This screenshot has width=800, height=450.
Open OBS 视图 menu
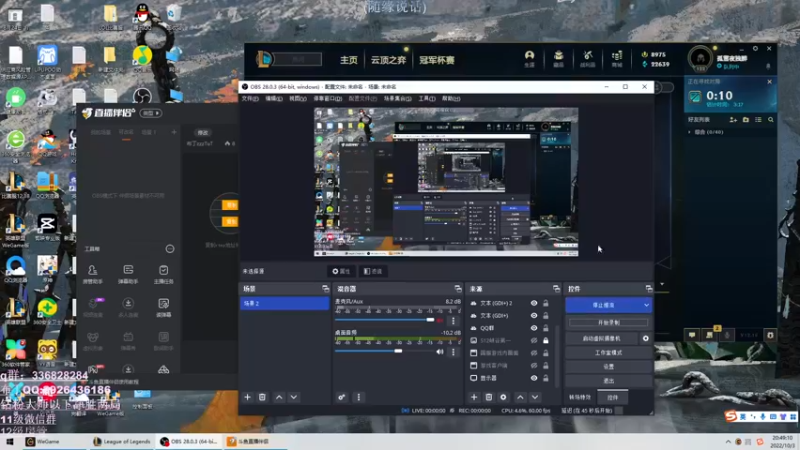tap(297, 98)
